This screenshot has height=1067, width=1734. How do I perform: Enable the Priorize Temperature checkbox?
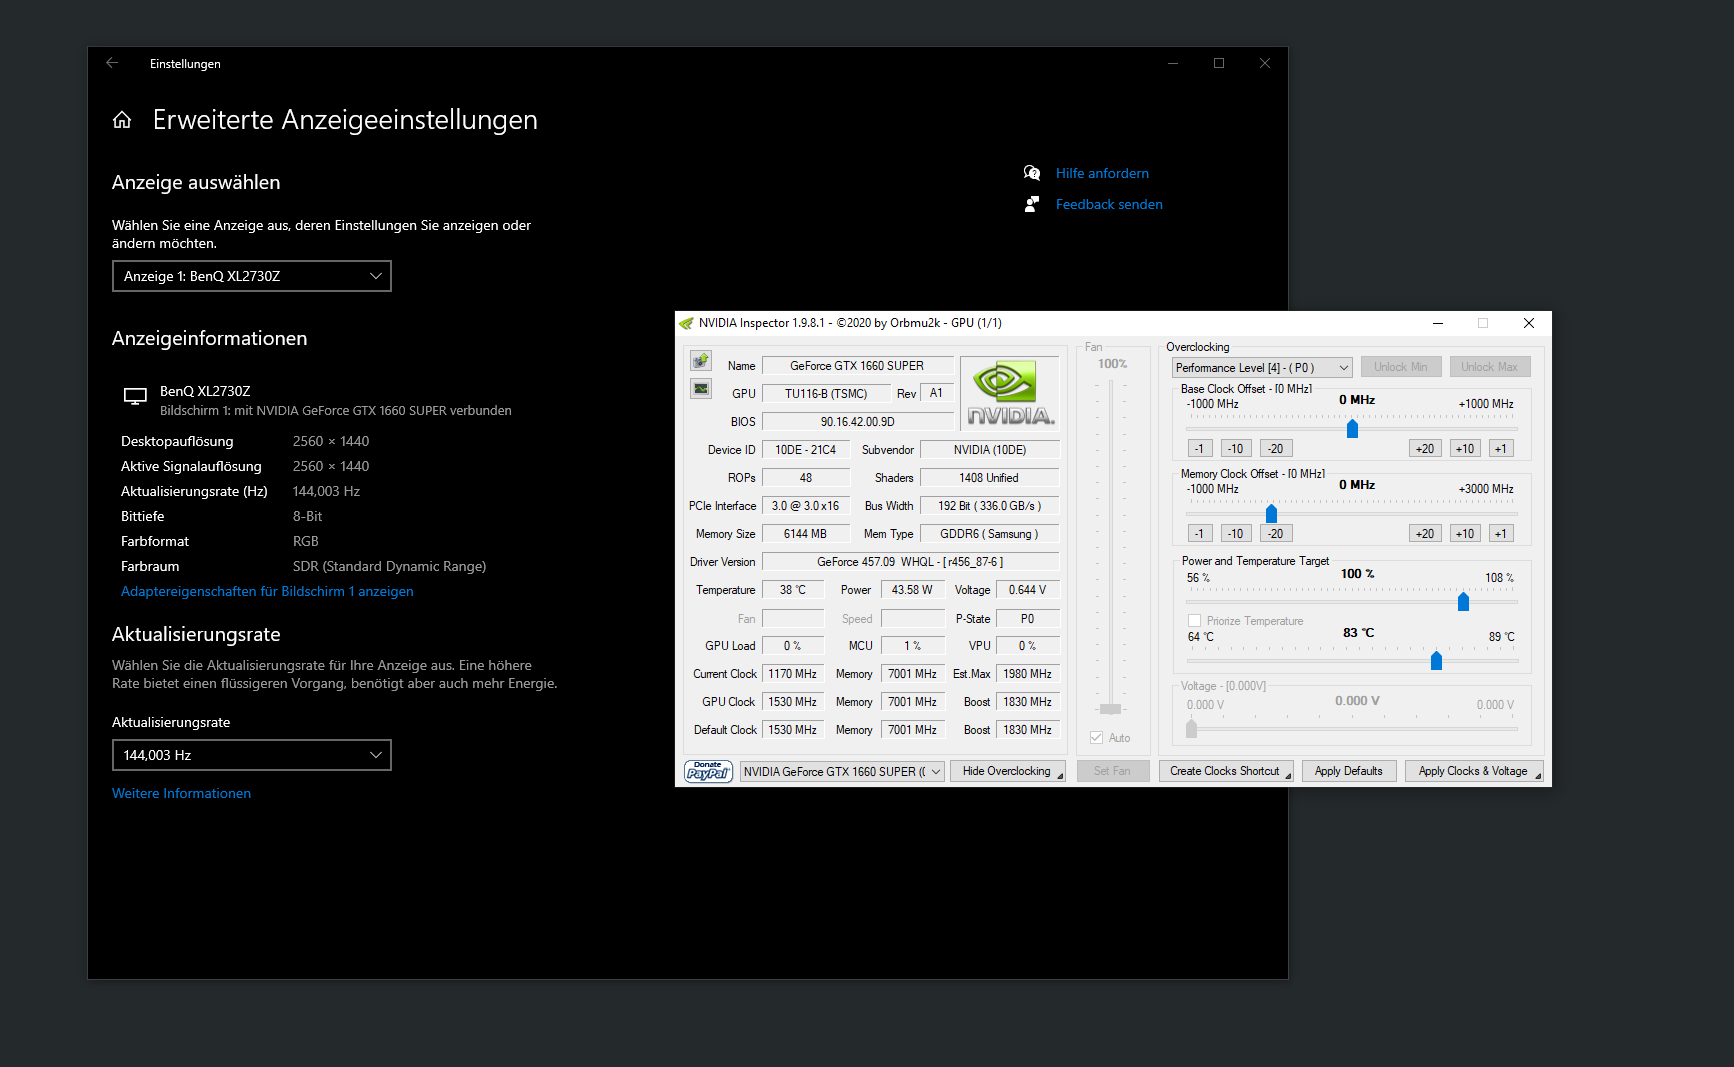[1194, 621]
